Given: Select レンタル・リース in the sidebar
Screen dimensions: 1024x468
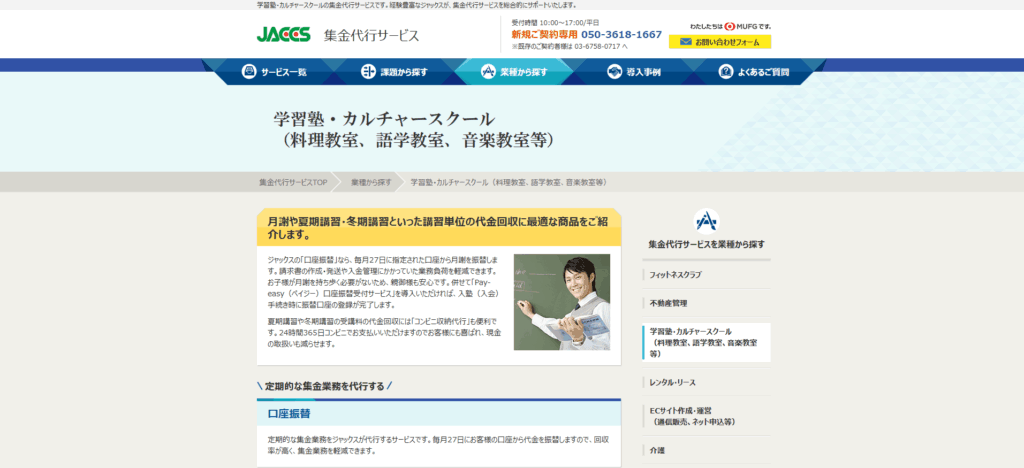Looking at the screenshot, I should tap(673, 382).
